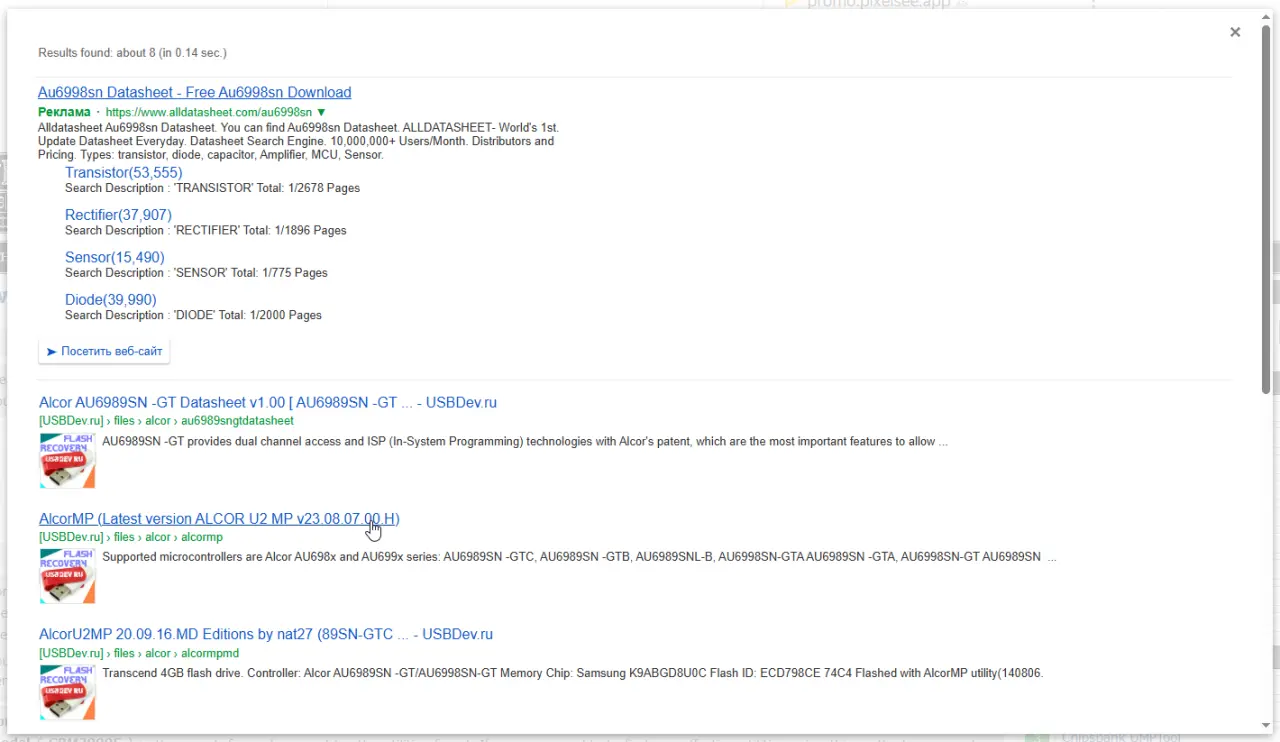The height and width of the screenshot is (742, 1280).
Task: Click the Реклама ad label
Action: [x=64, y=112]
